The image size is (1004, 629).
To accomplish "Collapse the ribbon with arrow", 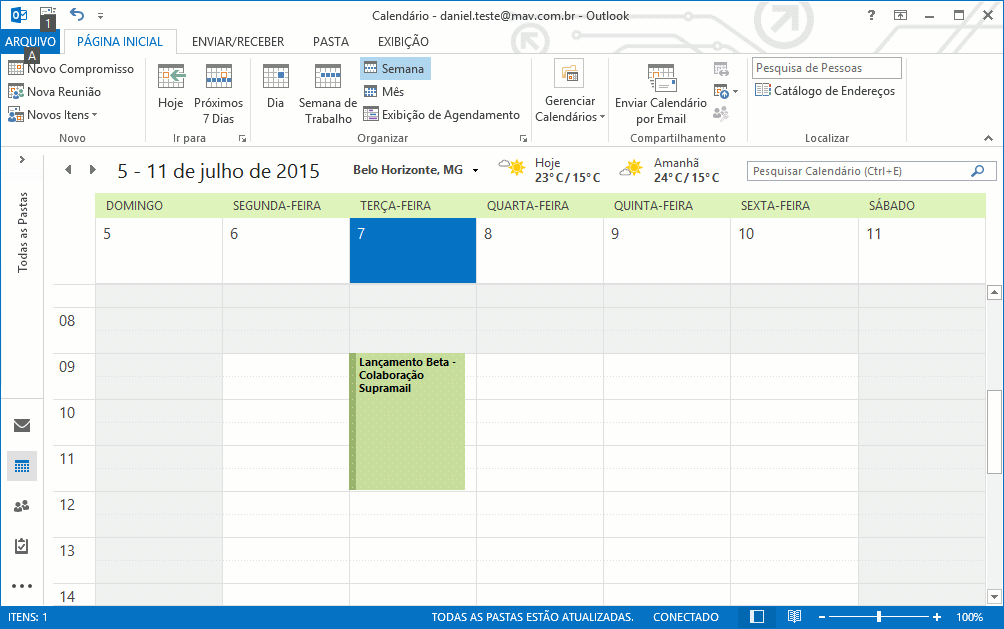I will (988, 138).
